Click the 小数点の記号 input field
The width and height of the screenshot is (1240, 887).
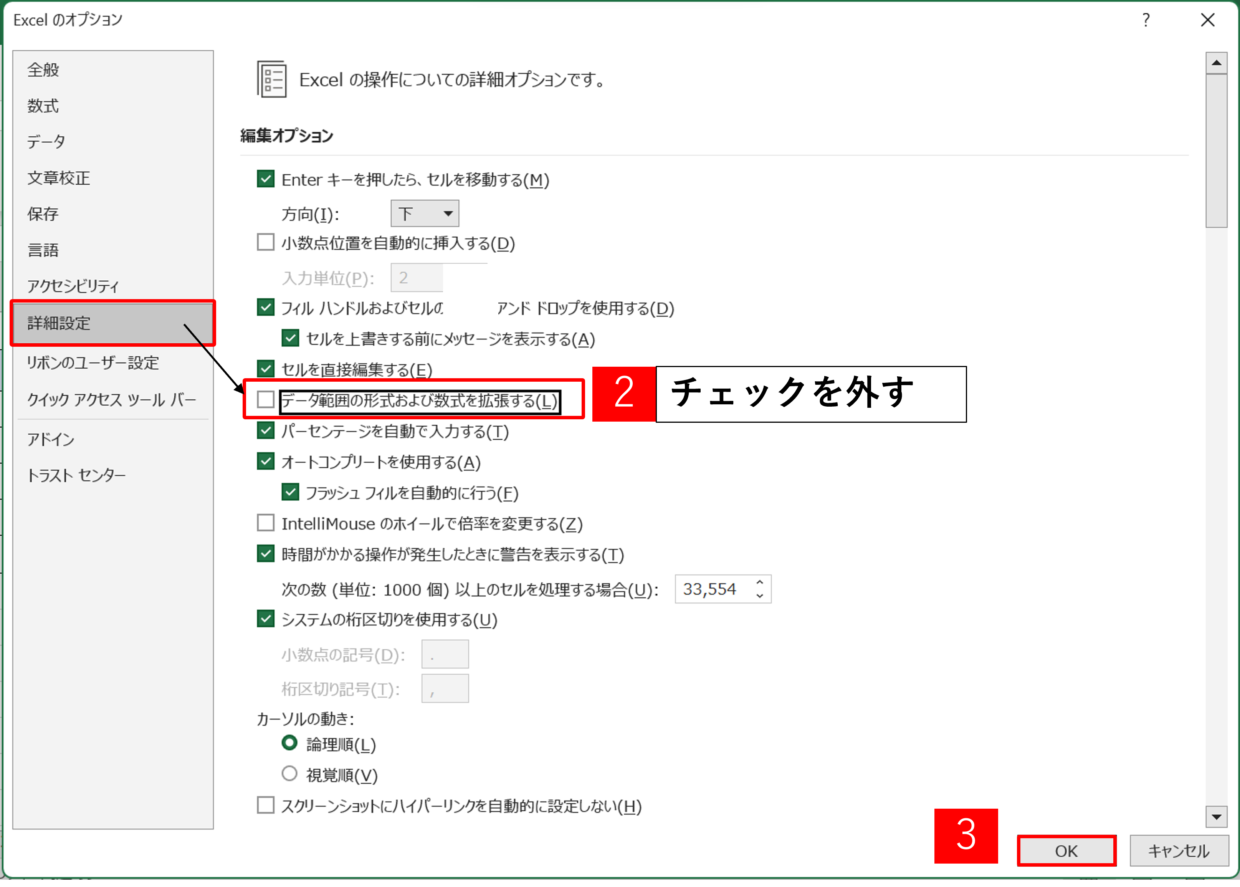(445, 655)
